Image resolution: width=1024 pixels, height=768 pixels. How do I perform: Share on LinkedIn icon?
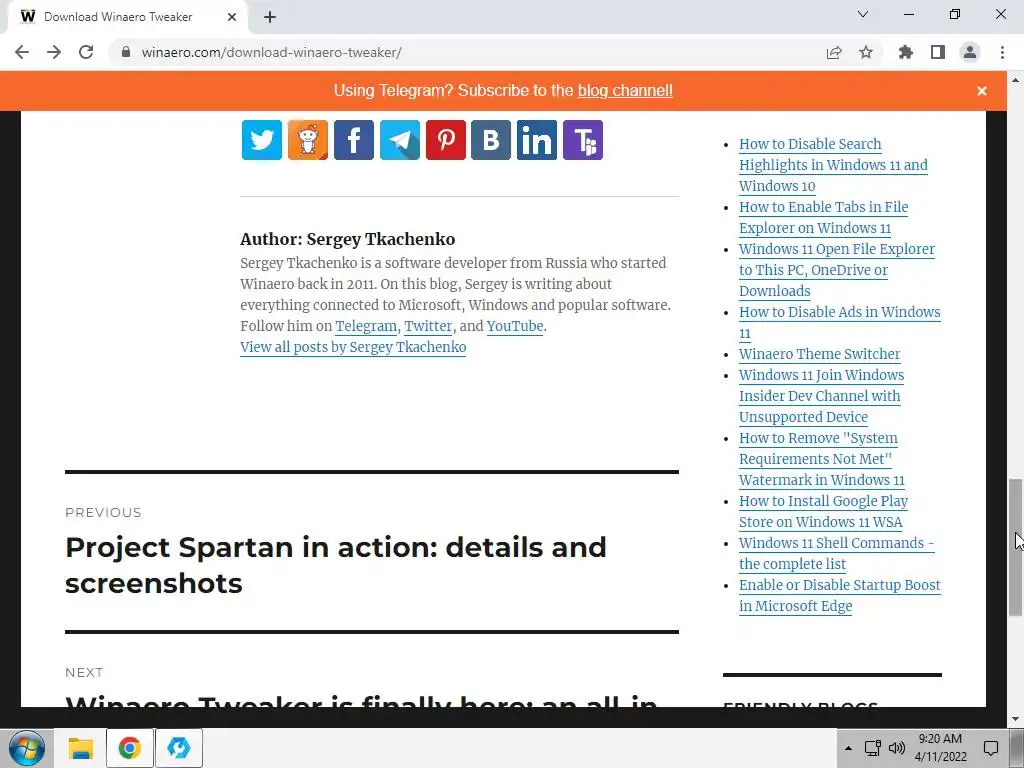coord(537,140)
